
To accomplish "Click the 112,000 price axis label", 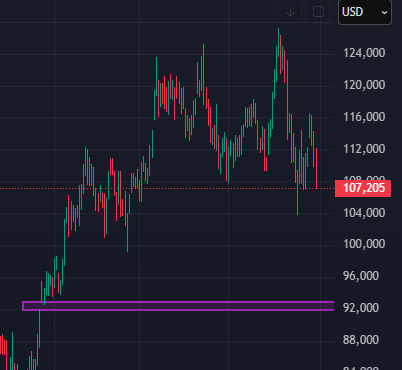I will [x=364, y=149].
